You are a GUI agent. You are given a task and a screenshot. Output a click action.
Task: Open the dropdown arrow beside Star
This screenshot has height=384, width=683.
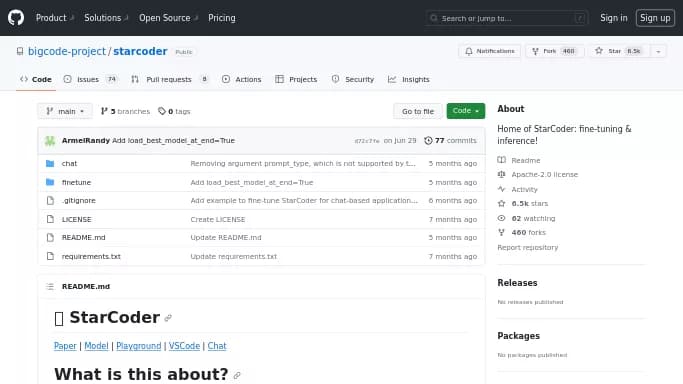click(x=658, y=51)
